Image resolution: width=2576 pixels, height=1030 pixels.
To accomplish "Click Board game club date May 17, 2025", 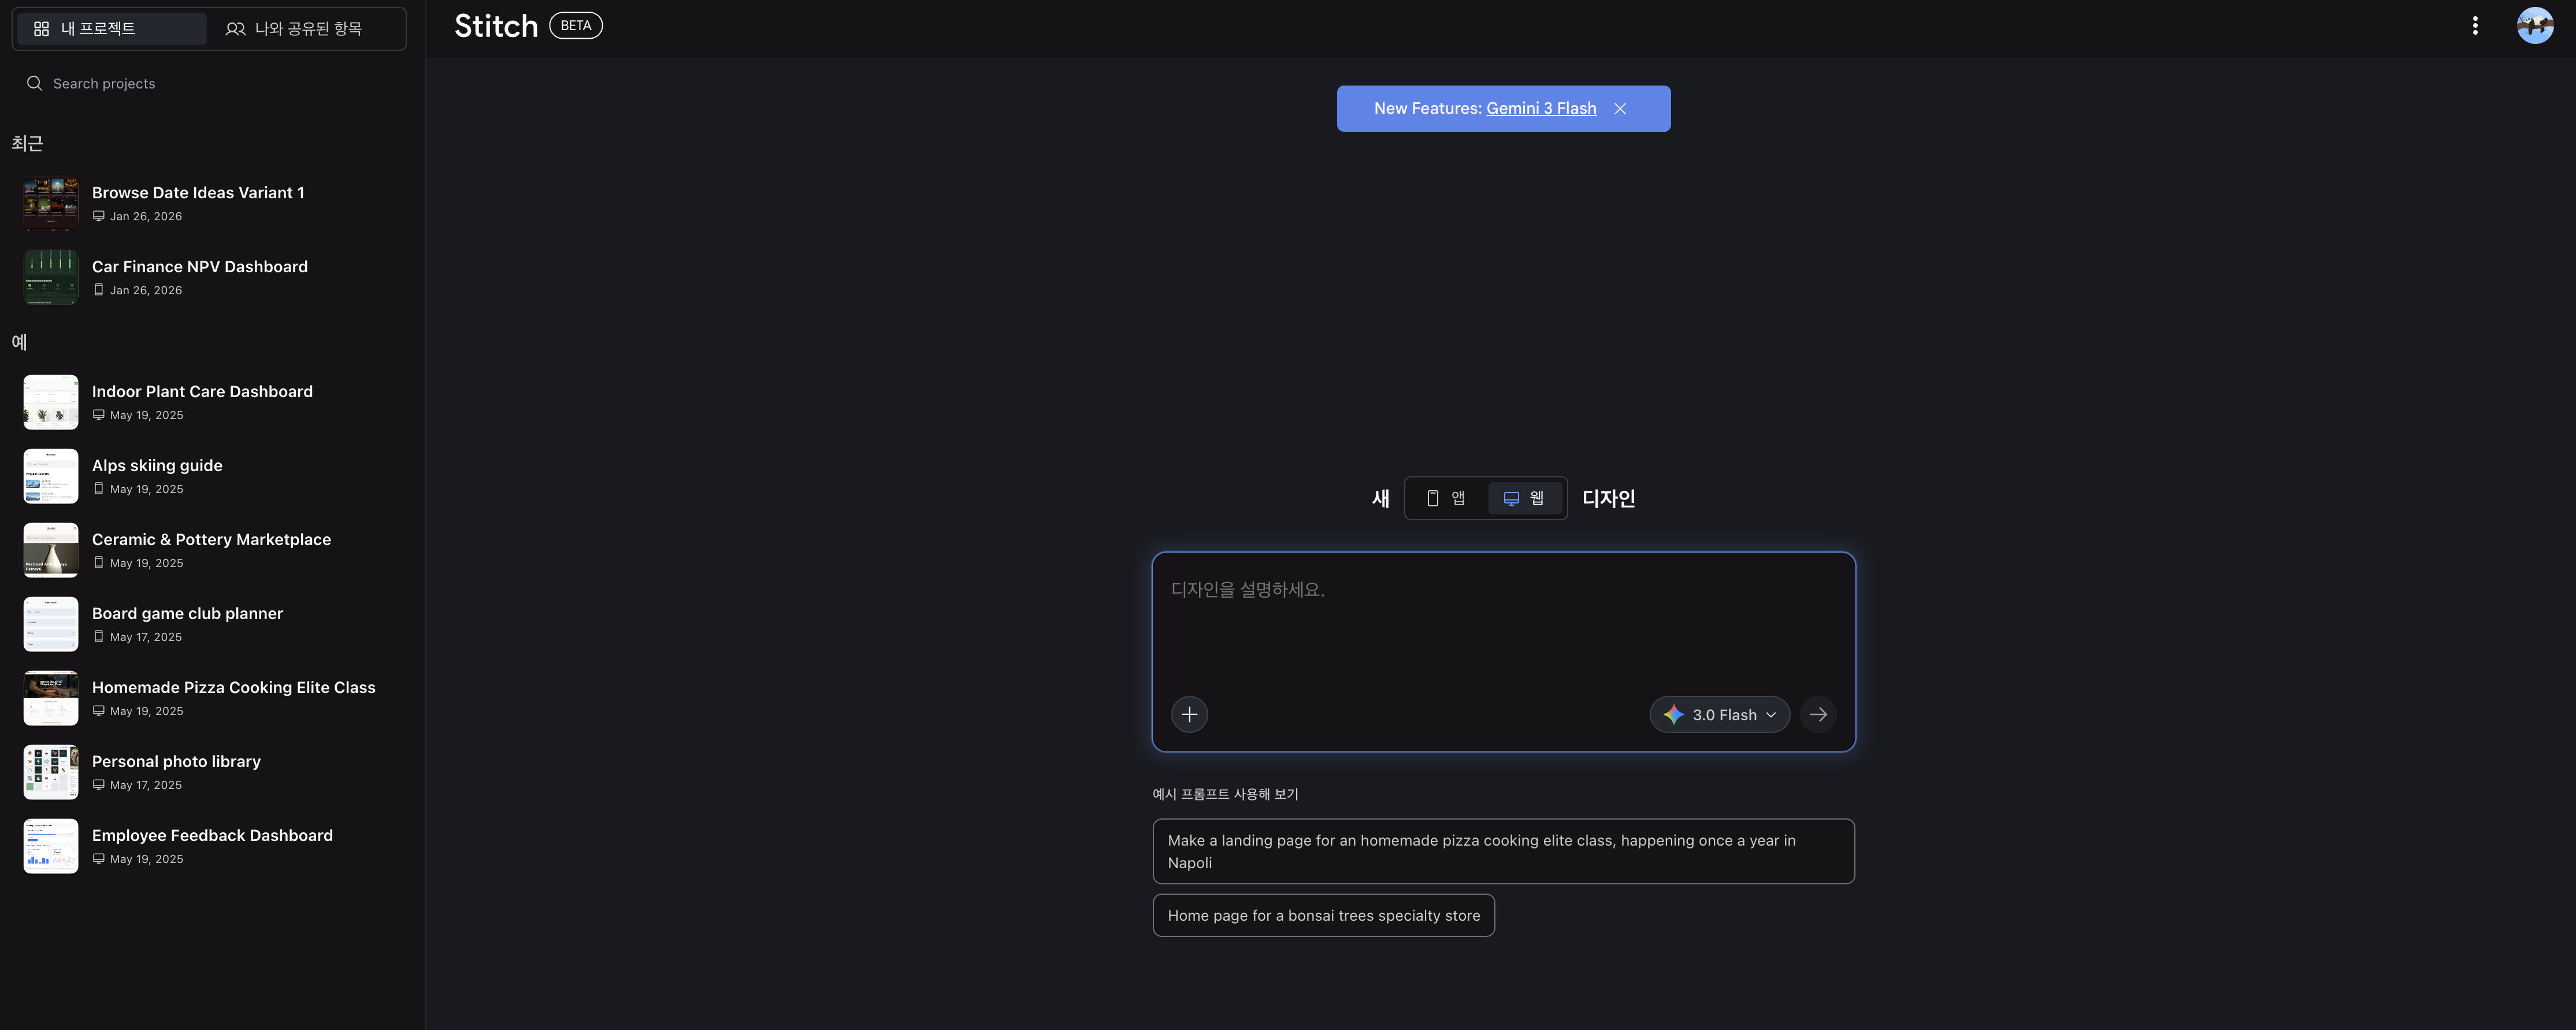I will tap(146, 637).
